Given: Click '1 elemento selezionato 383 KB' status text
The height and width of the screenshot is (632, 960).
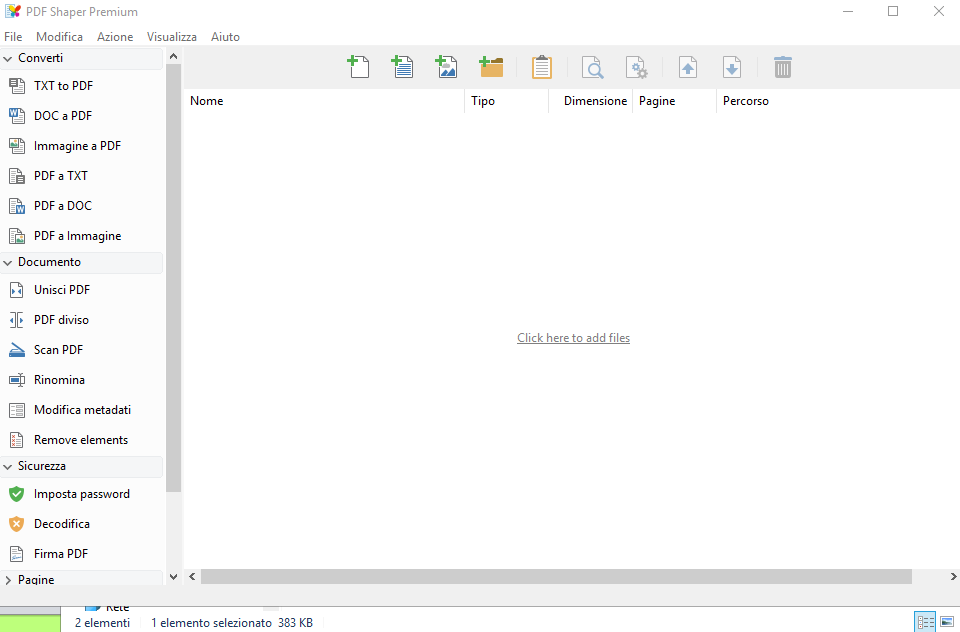Looking at the screenshot, I should [232, 623].
